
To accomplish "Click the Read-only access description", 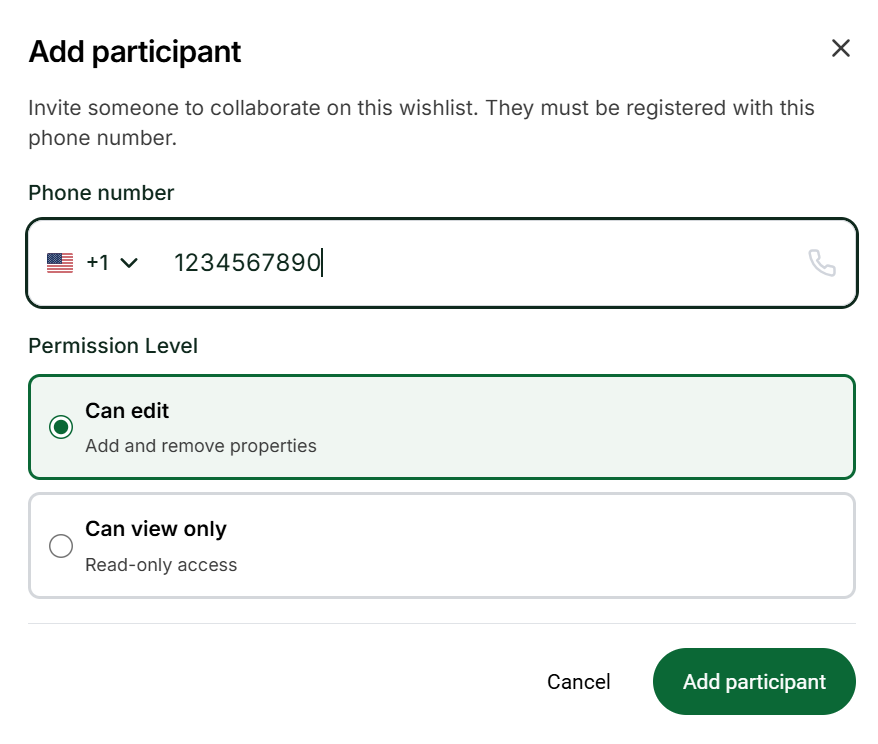I will 161,565.
